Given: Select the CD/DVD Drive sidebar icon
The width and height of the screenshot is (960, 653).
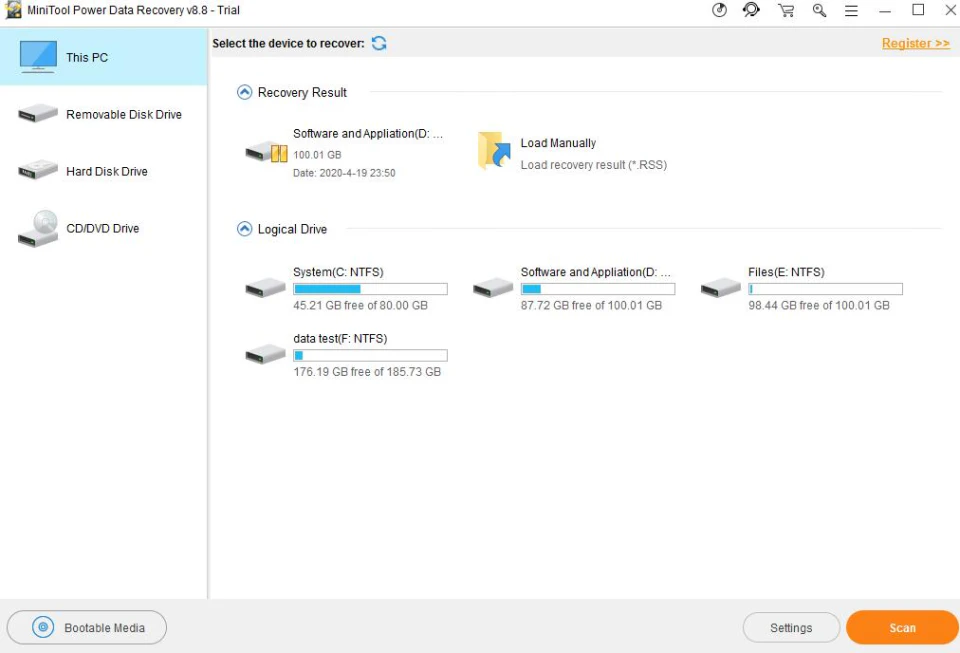Looking at the screenshot, I should point(37,226).
